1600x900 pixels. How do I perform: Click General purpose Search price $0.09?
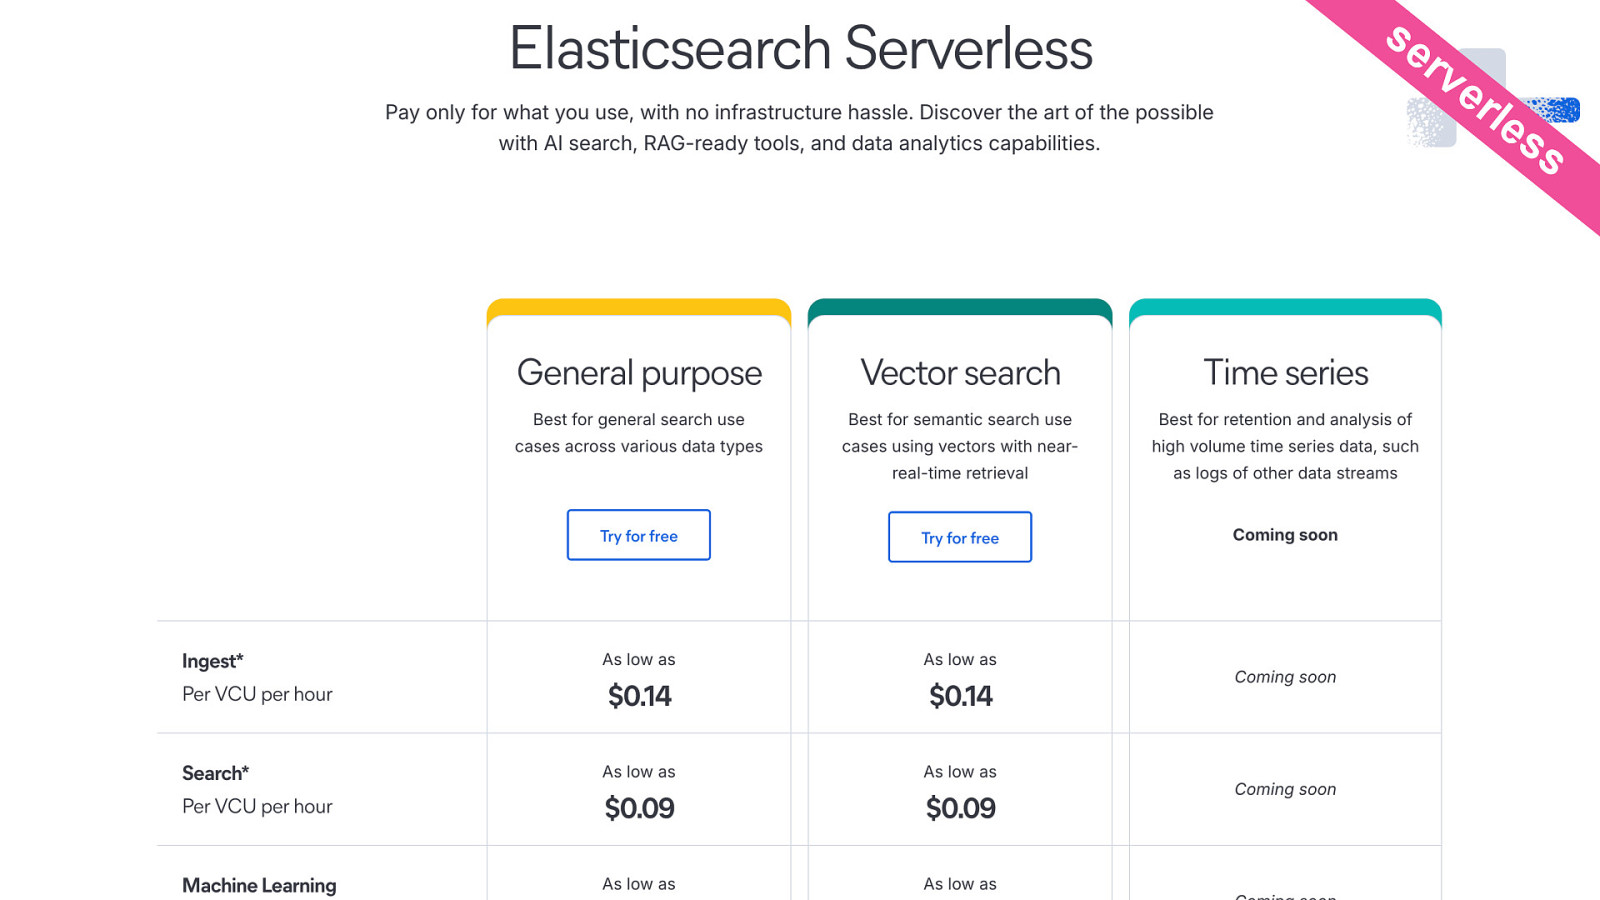[639, 808]
